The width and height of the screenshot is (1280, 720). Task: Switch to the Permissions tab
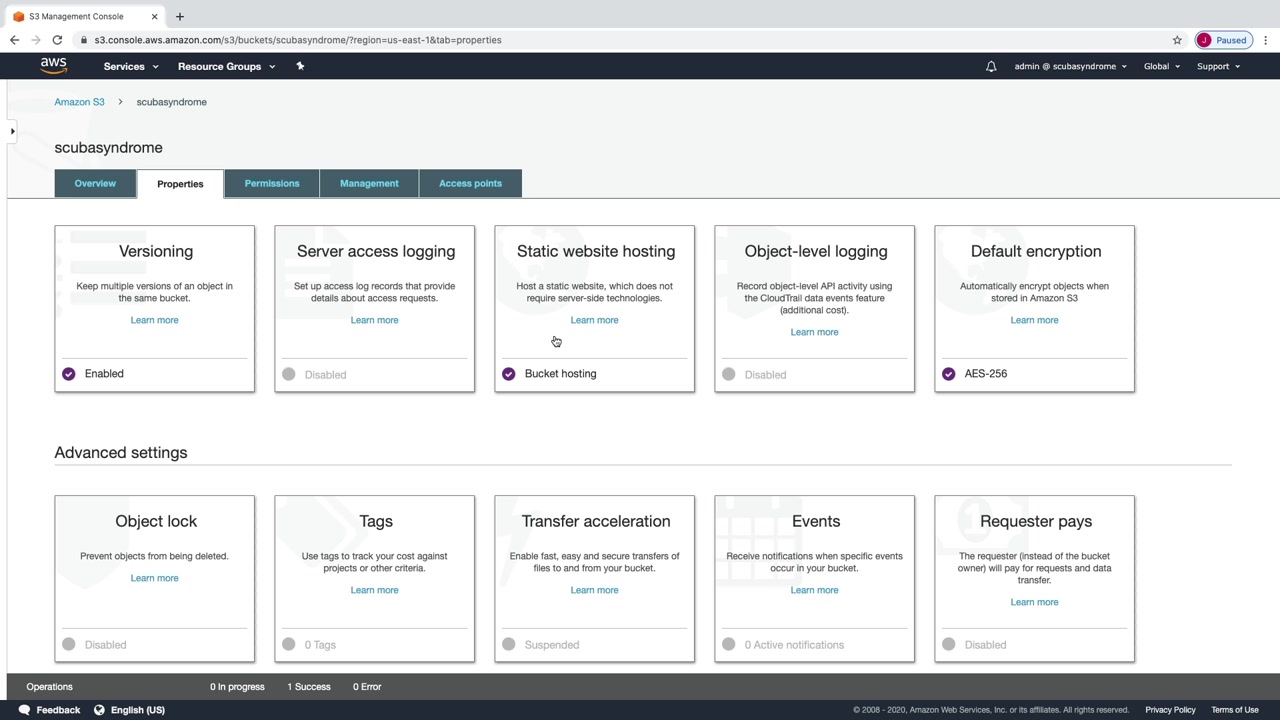[272, 184]
